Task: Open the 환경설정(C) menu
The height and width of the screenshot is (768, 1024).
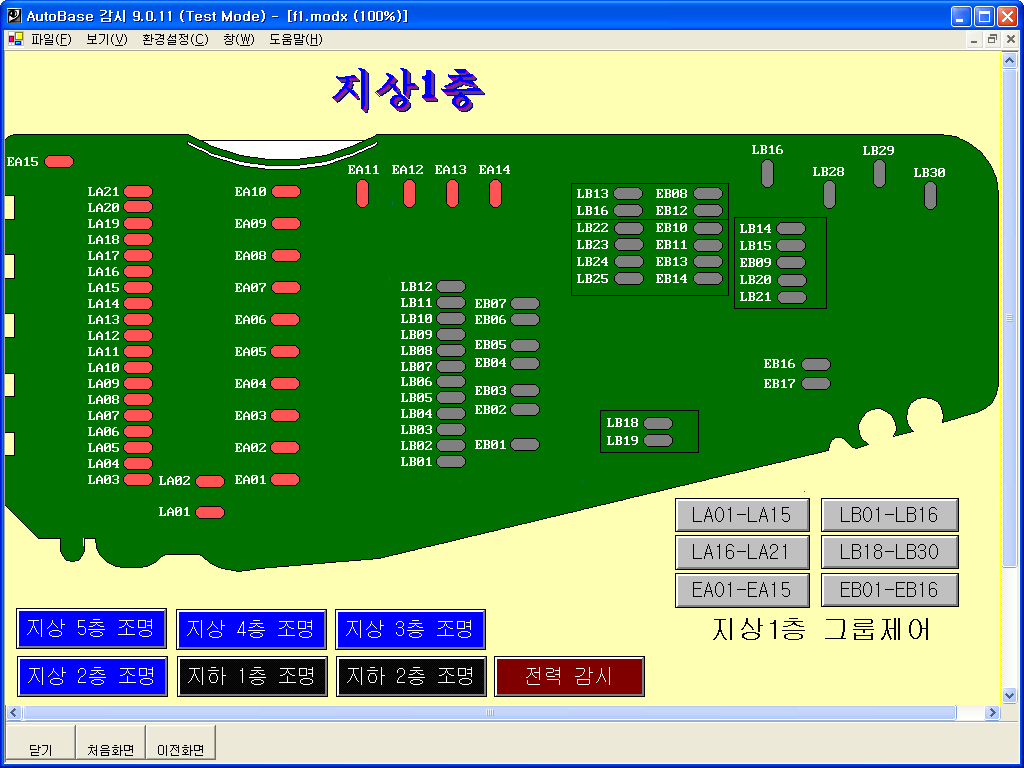Action: click(x=175, y=40)
